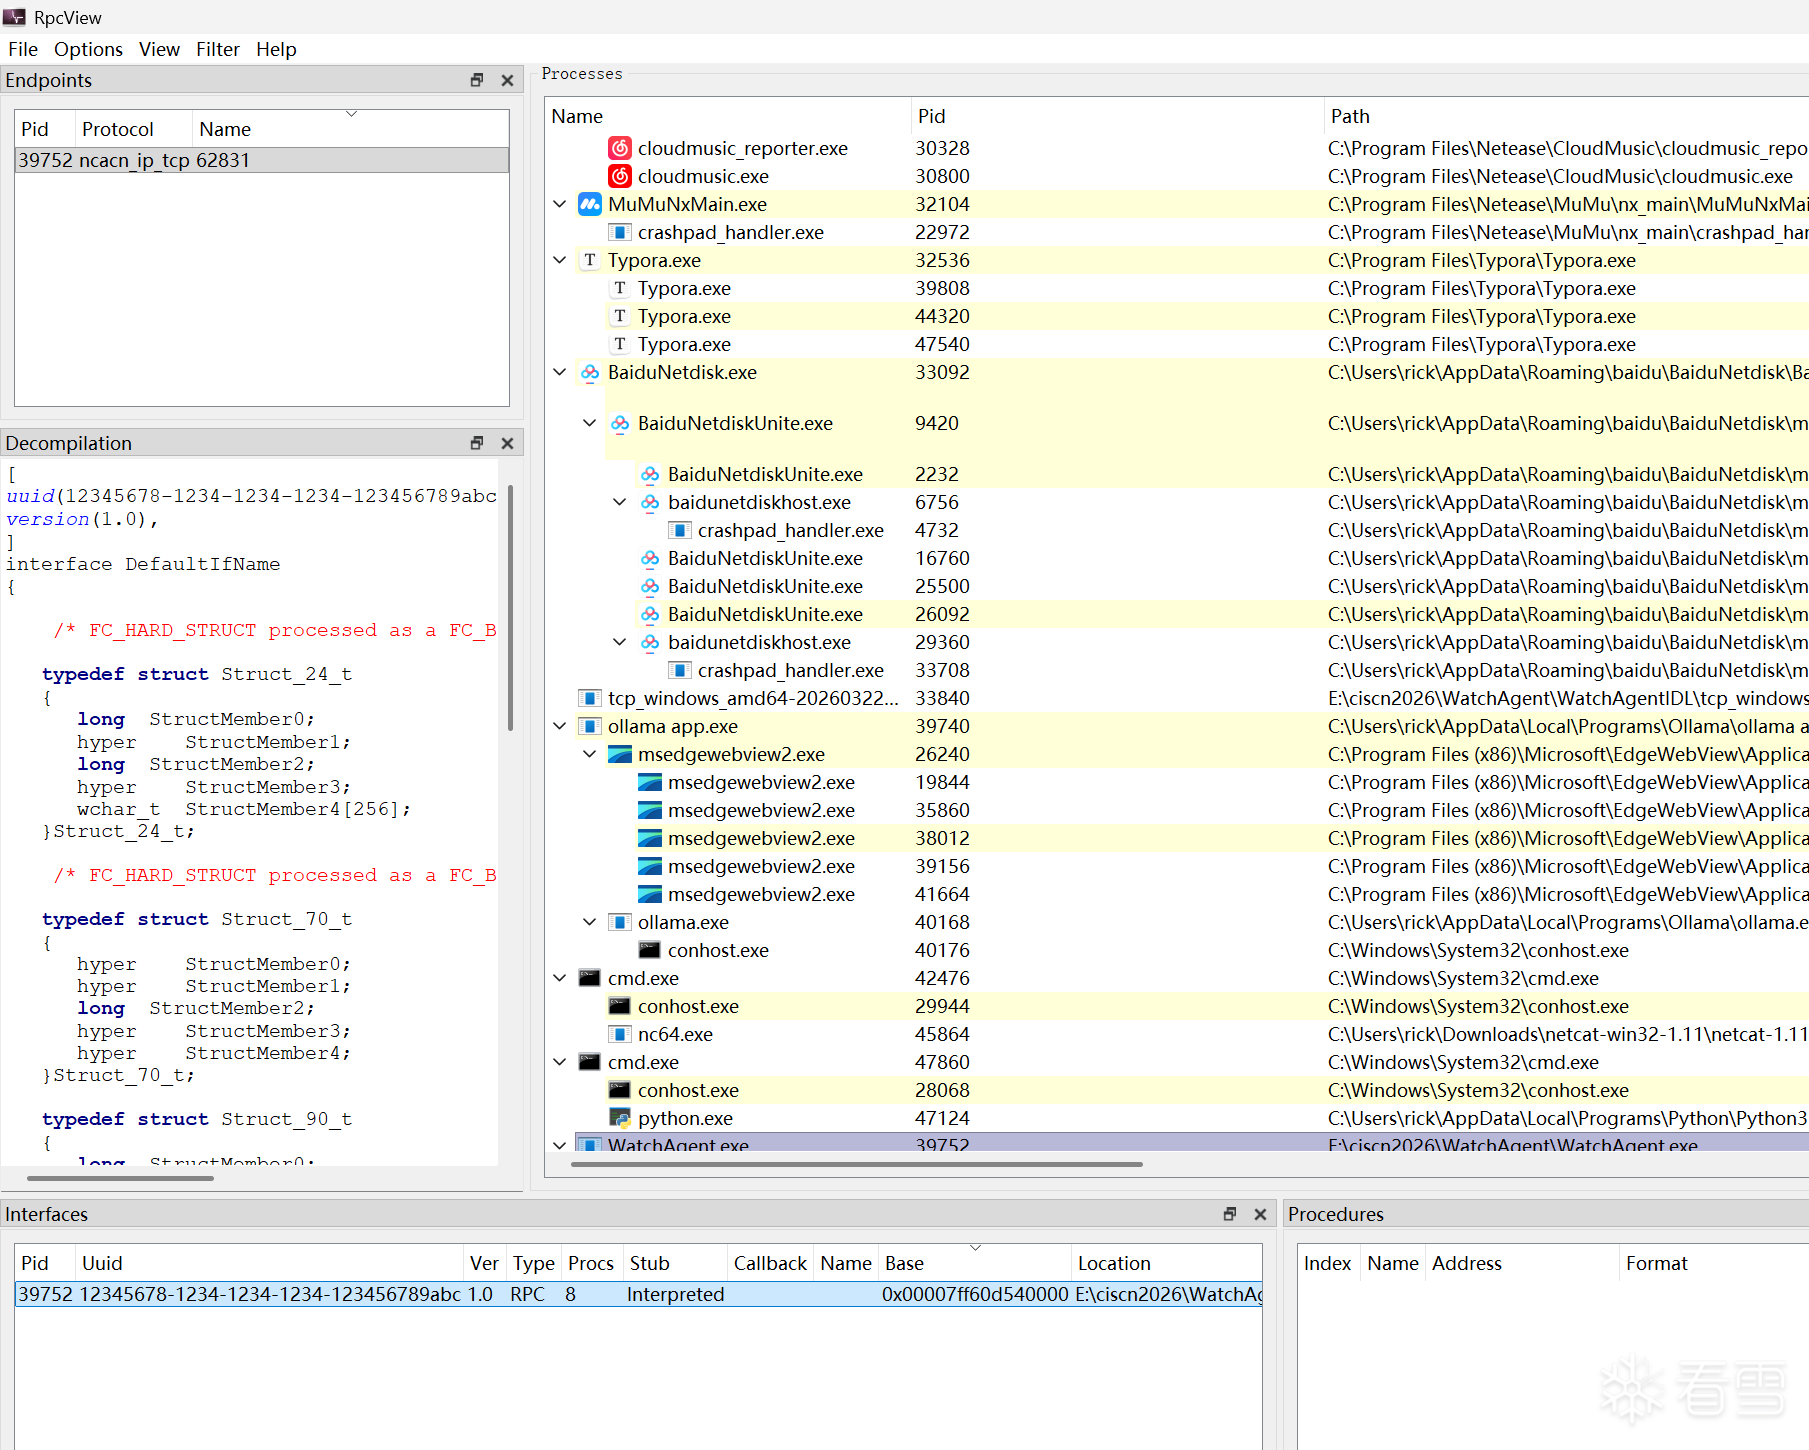1809x1450 pixels.
Task: Close the Endpoints panel
Action: (x=507, y=80)
